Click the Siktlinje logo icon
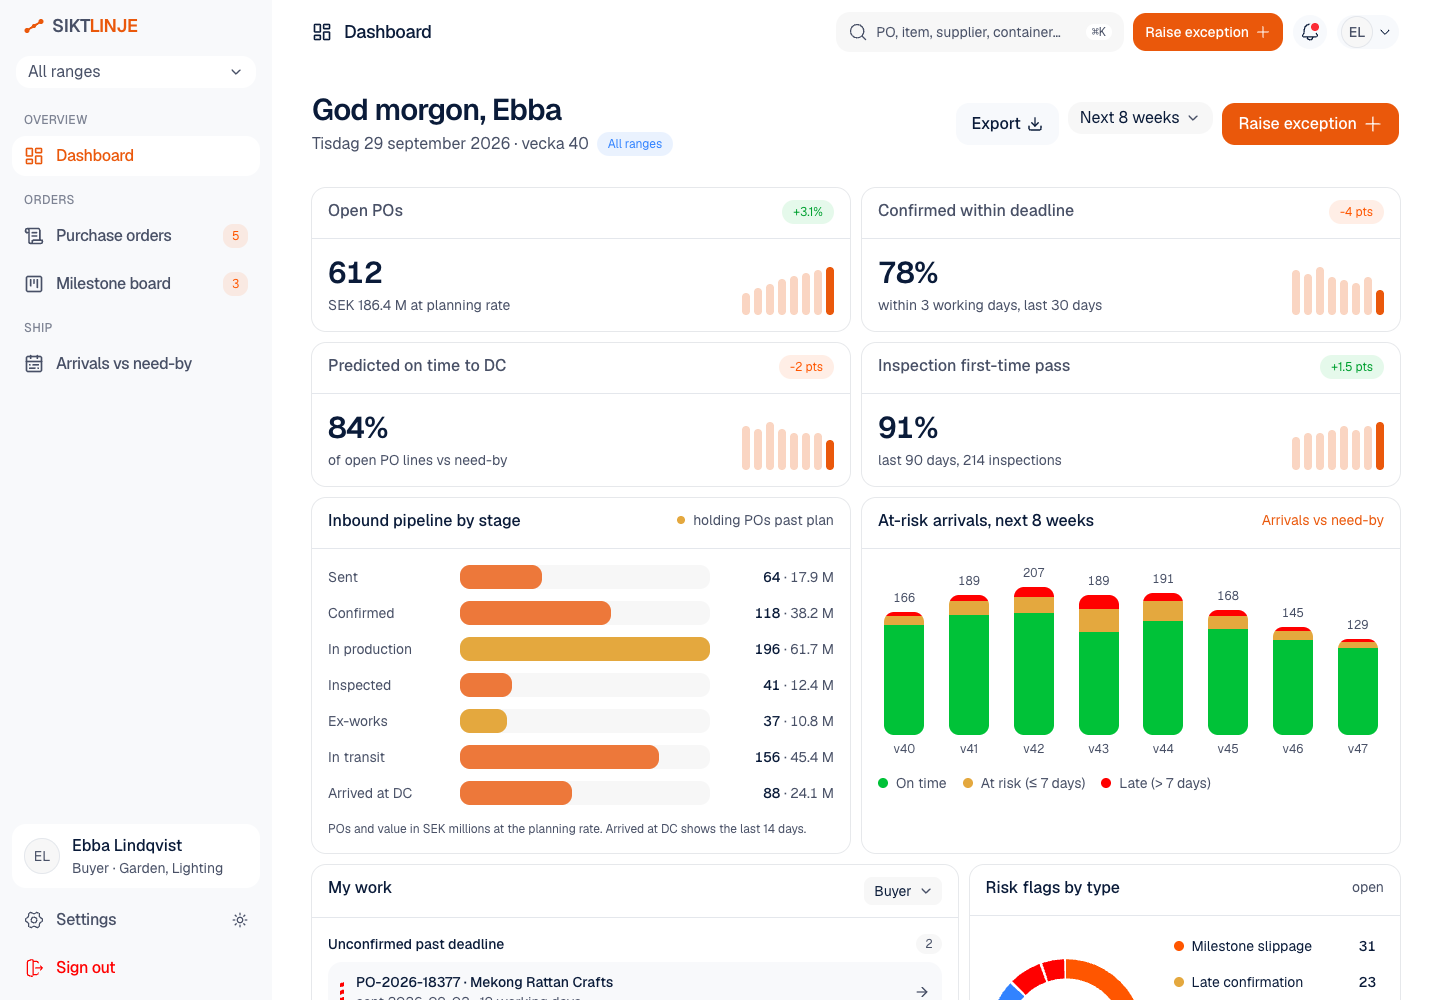This screenshot has height=1000, width=1440. (x=34, y=26)
